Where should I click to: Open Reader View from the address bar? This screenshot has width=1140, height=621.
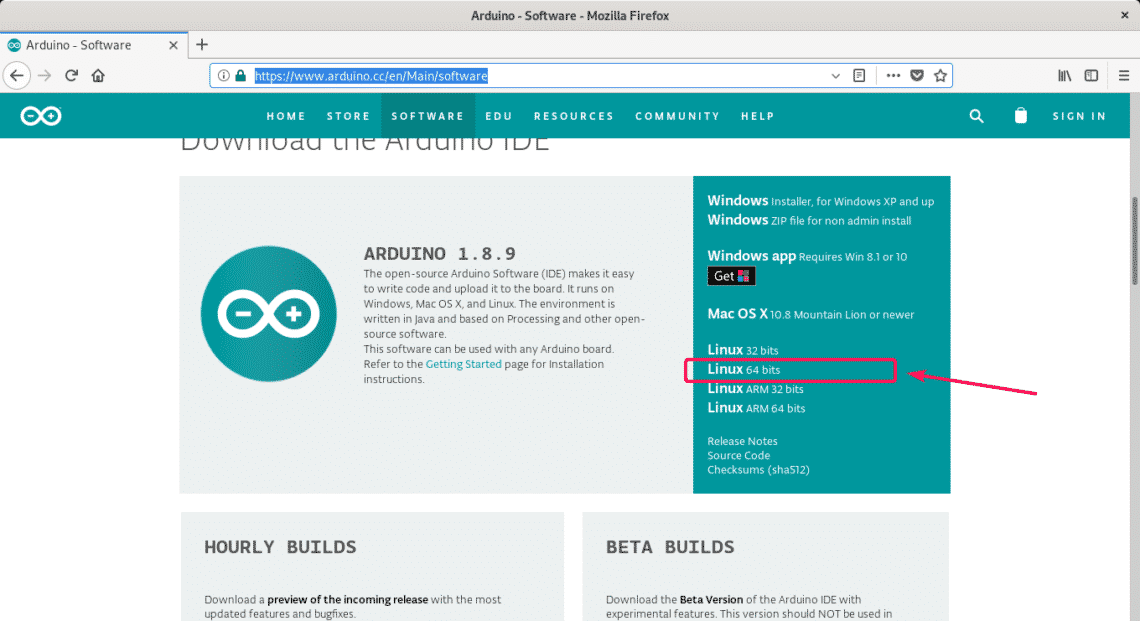tap(858, 75)
